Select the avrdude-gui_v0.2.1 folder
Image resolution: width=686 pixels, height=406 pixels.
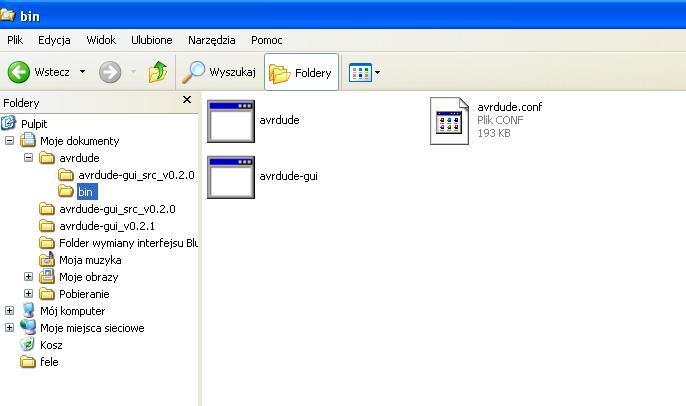point(107,226)
